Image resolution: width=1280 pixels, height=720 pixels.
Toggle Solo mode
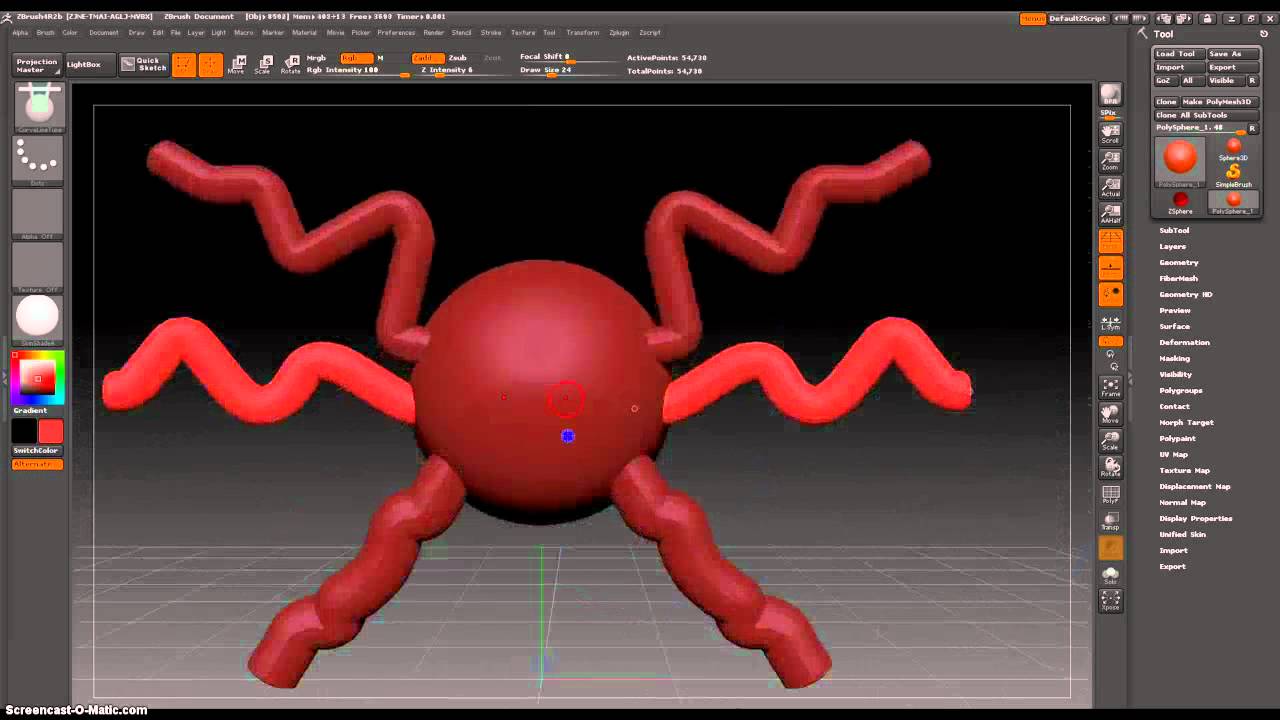click(1110, 575)
